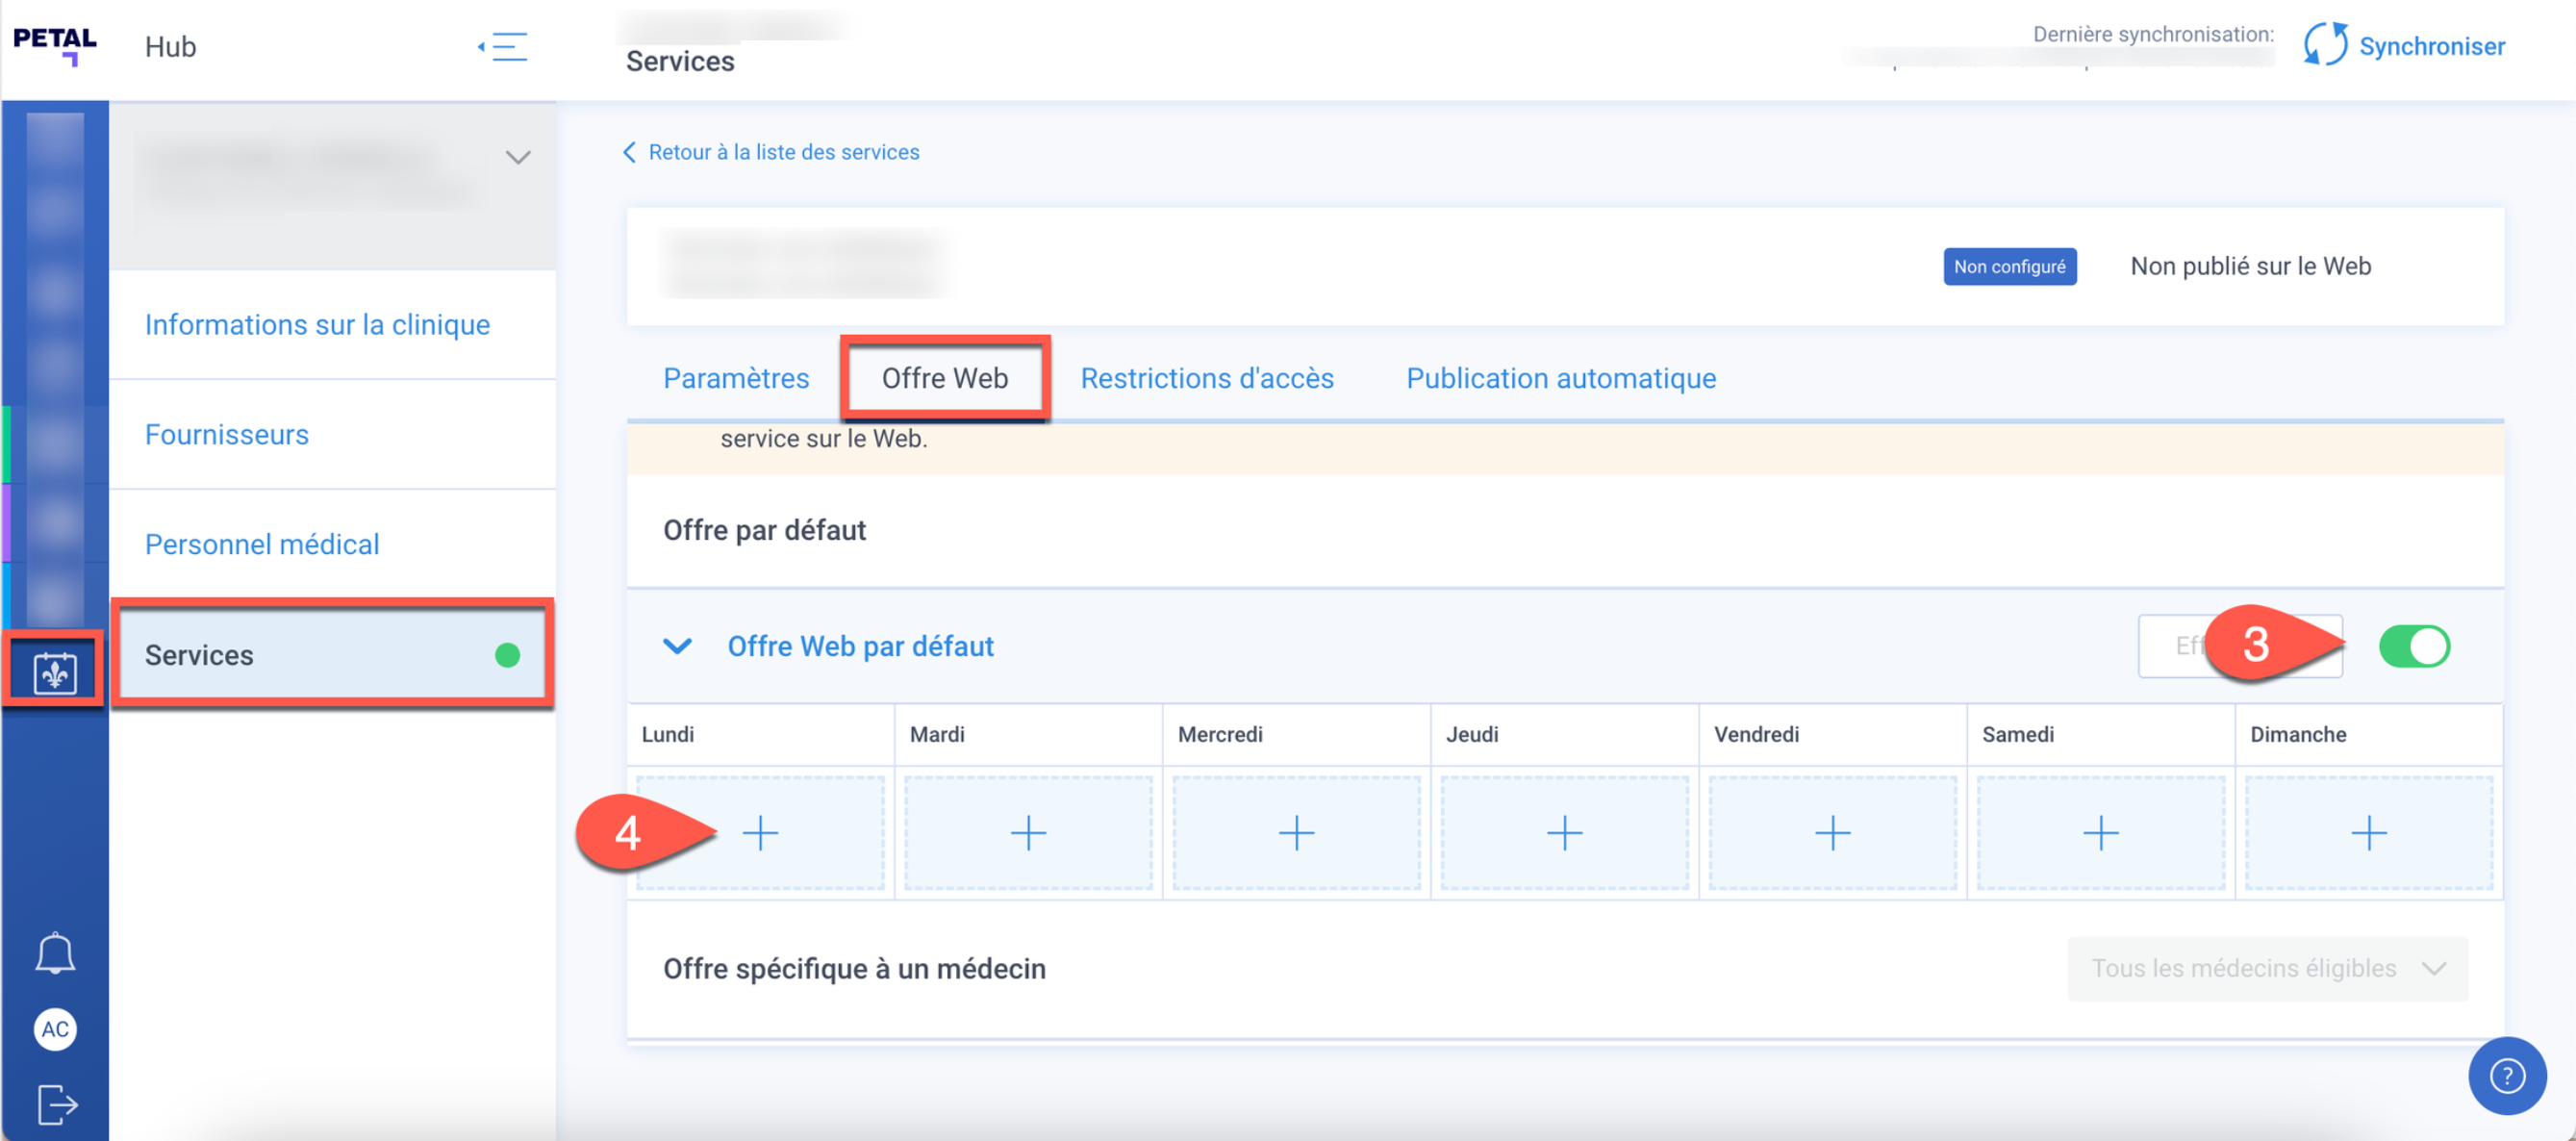Screen dimensions: 2576x1141
Task: Click the logout icon
Action: click(57, 1104)
